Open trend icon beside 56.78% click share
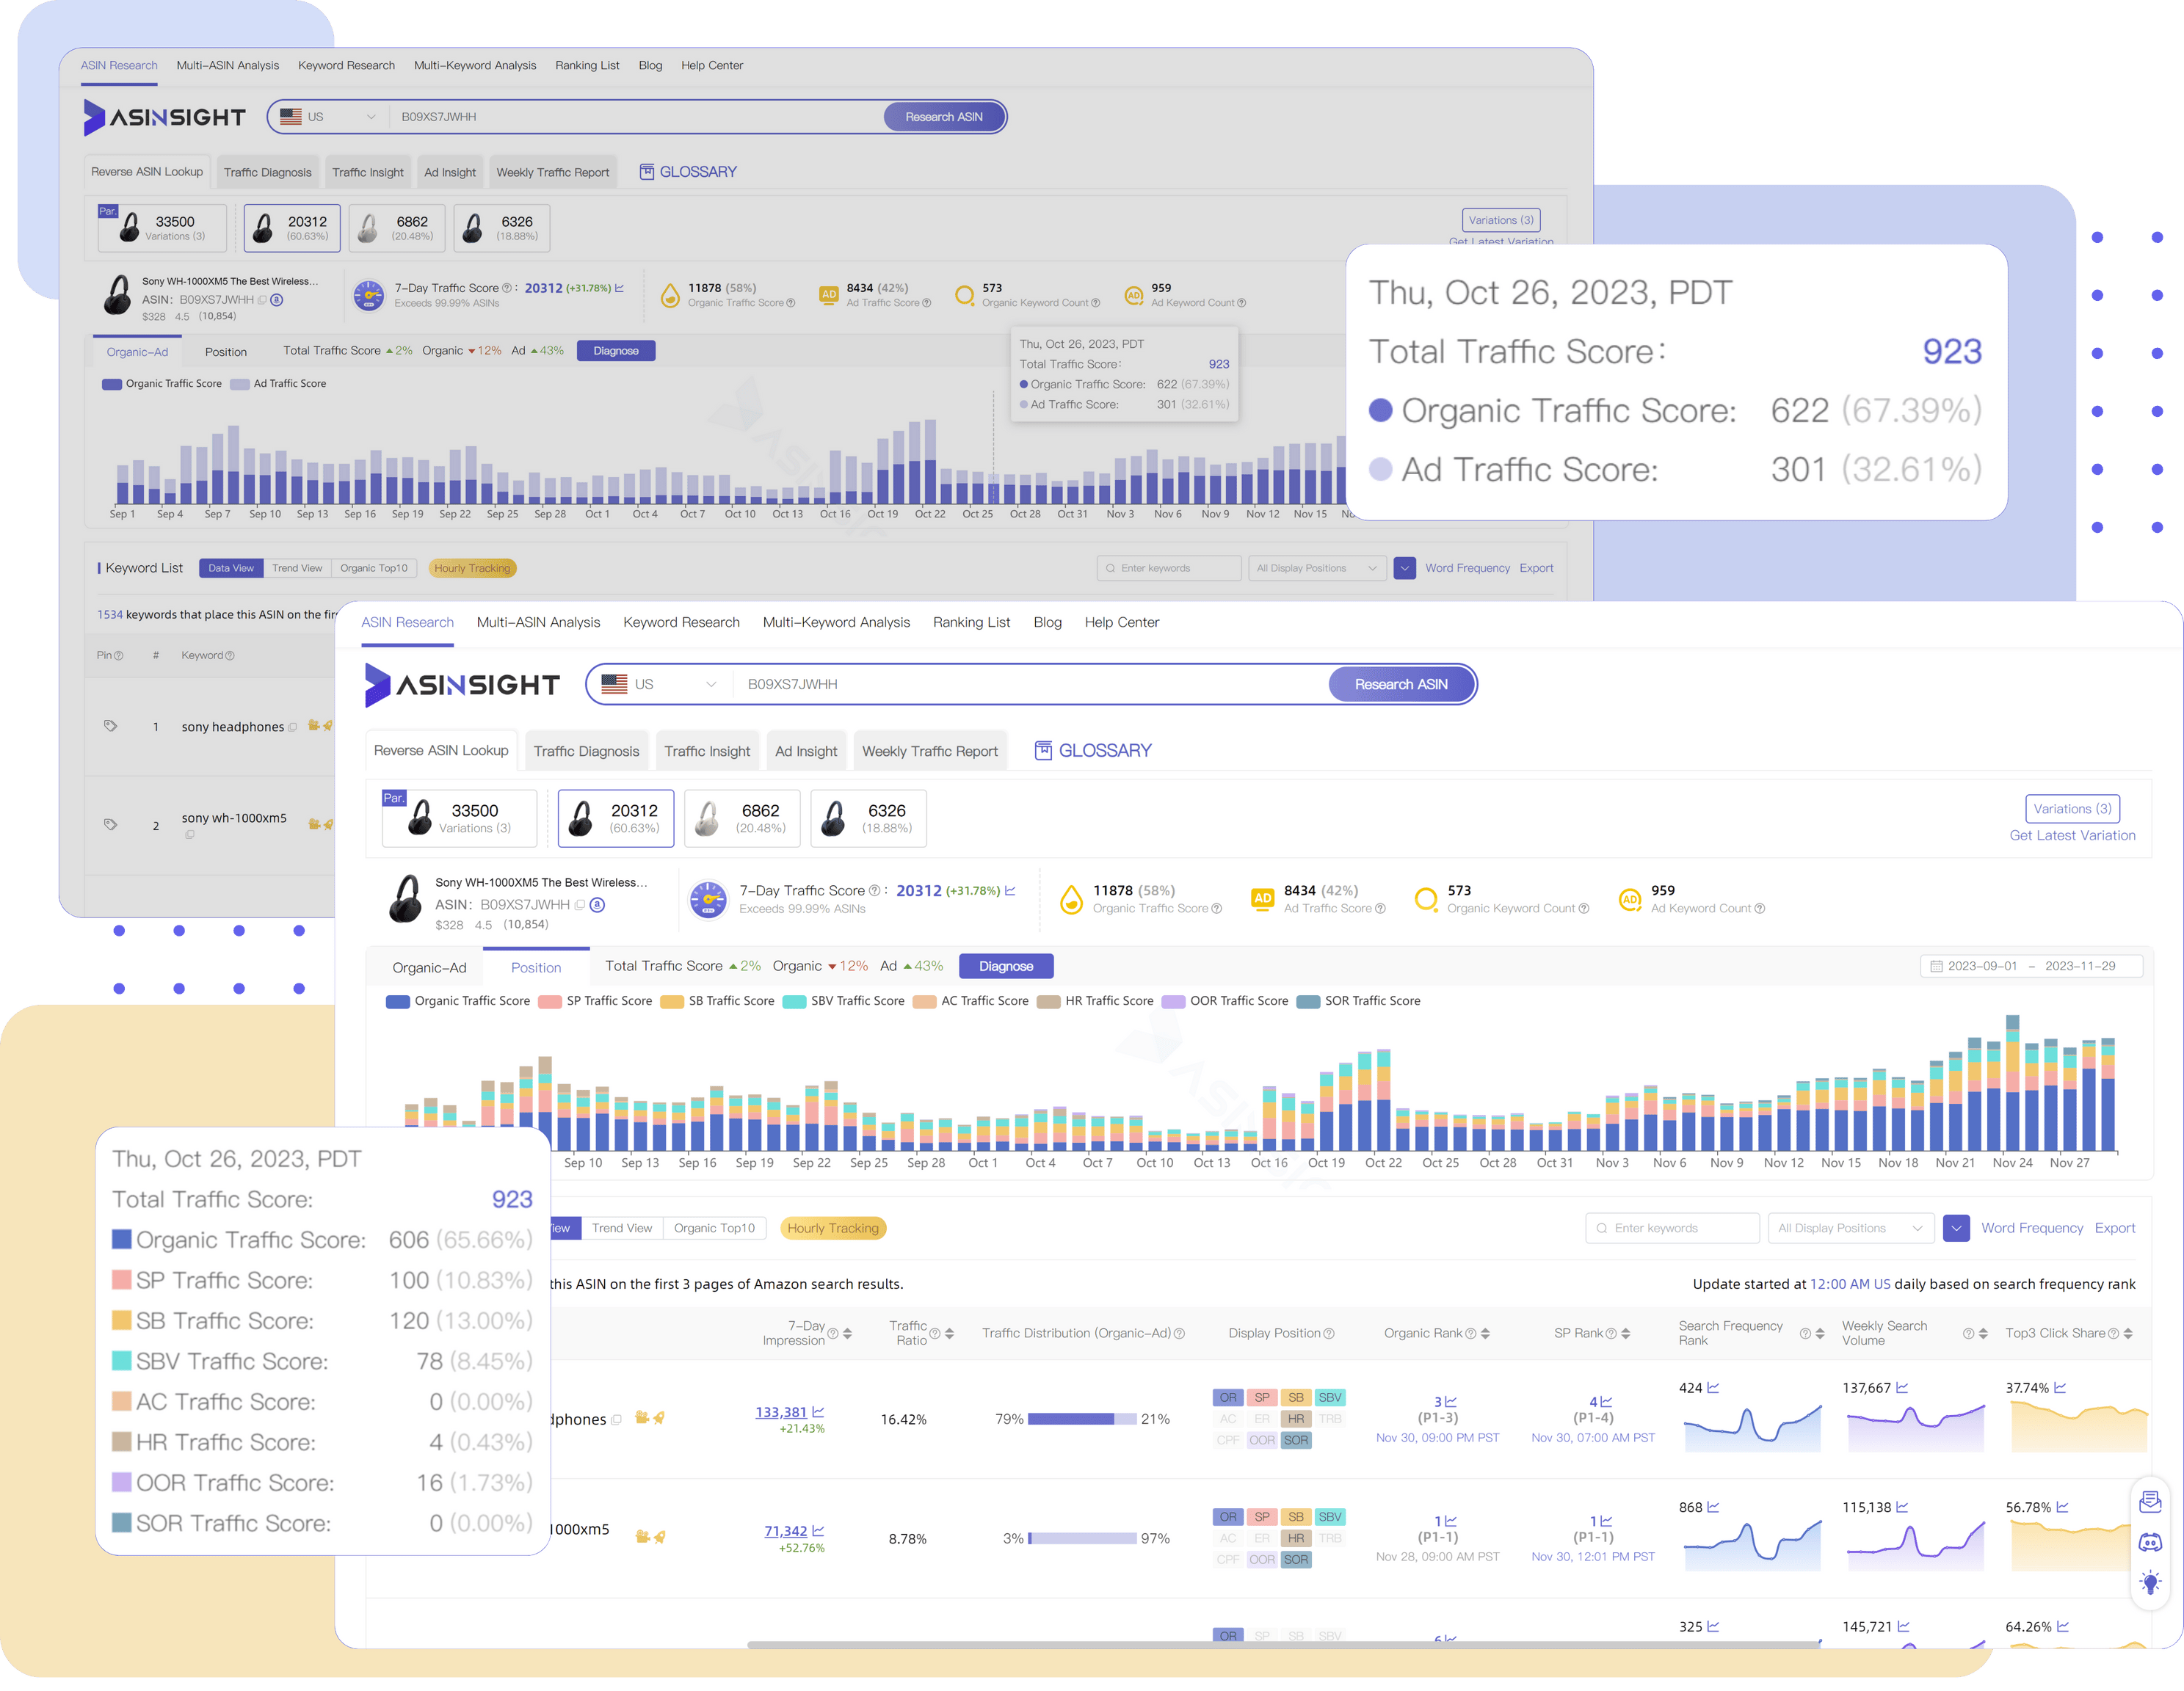 coord(2062,1506)
